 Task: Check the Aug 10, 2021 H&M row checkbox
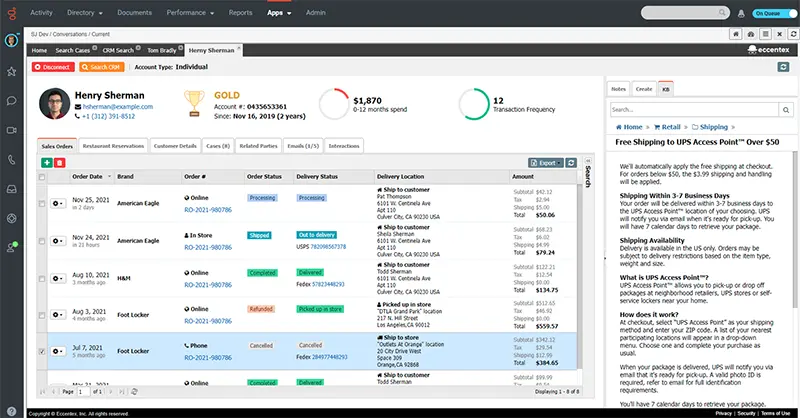pyautogui.click(x=42, y=279)
